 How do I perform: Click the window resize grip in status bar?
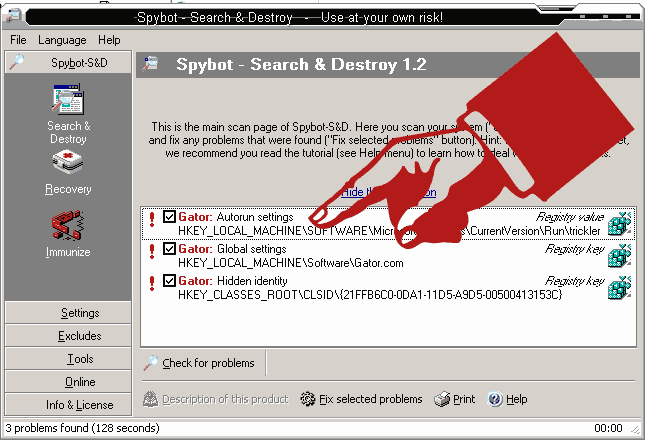[x=635, y=429]
